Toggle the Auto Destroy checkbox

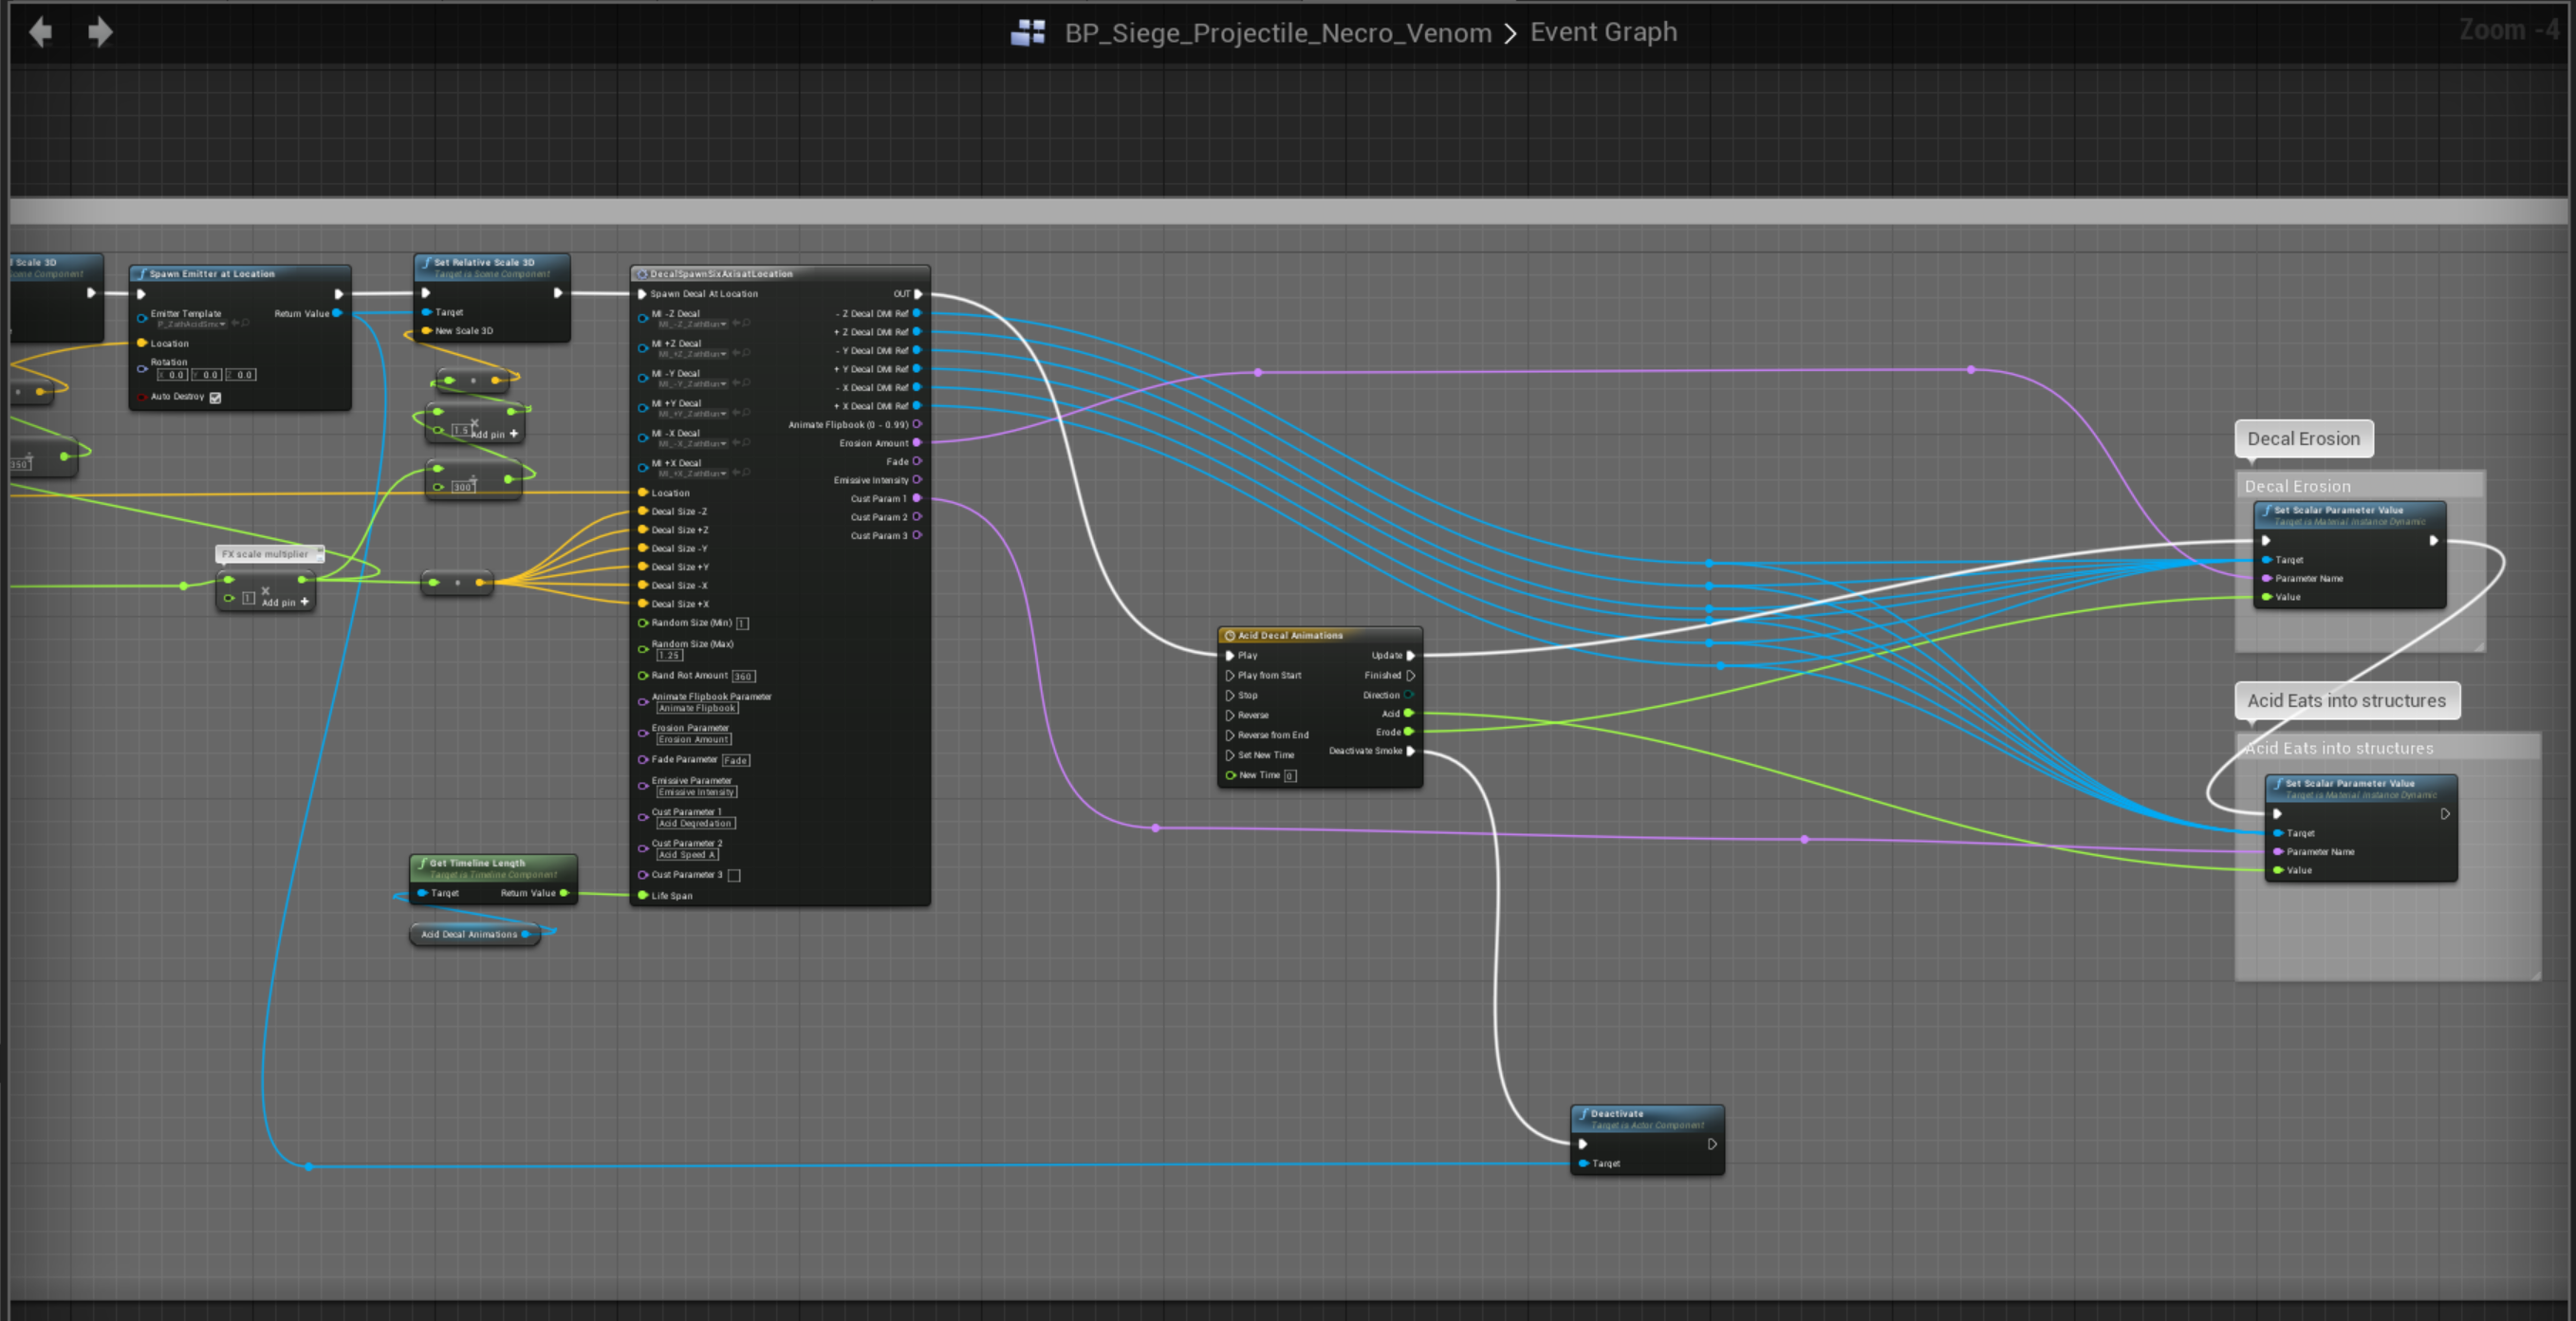(x=215, y=397)
